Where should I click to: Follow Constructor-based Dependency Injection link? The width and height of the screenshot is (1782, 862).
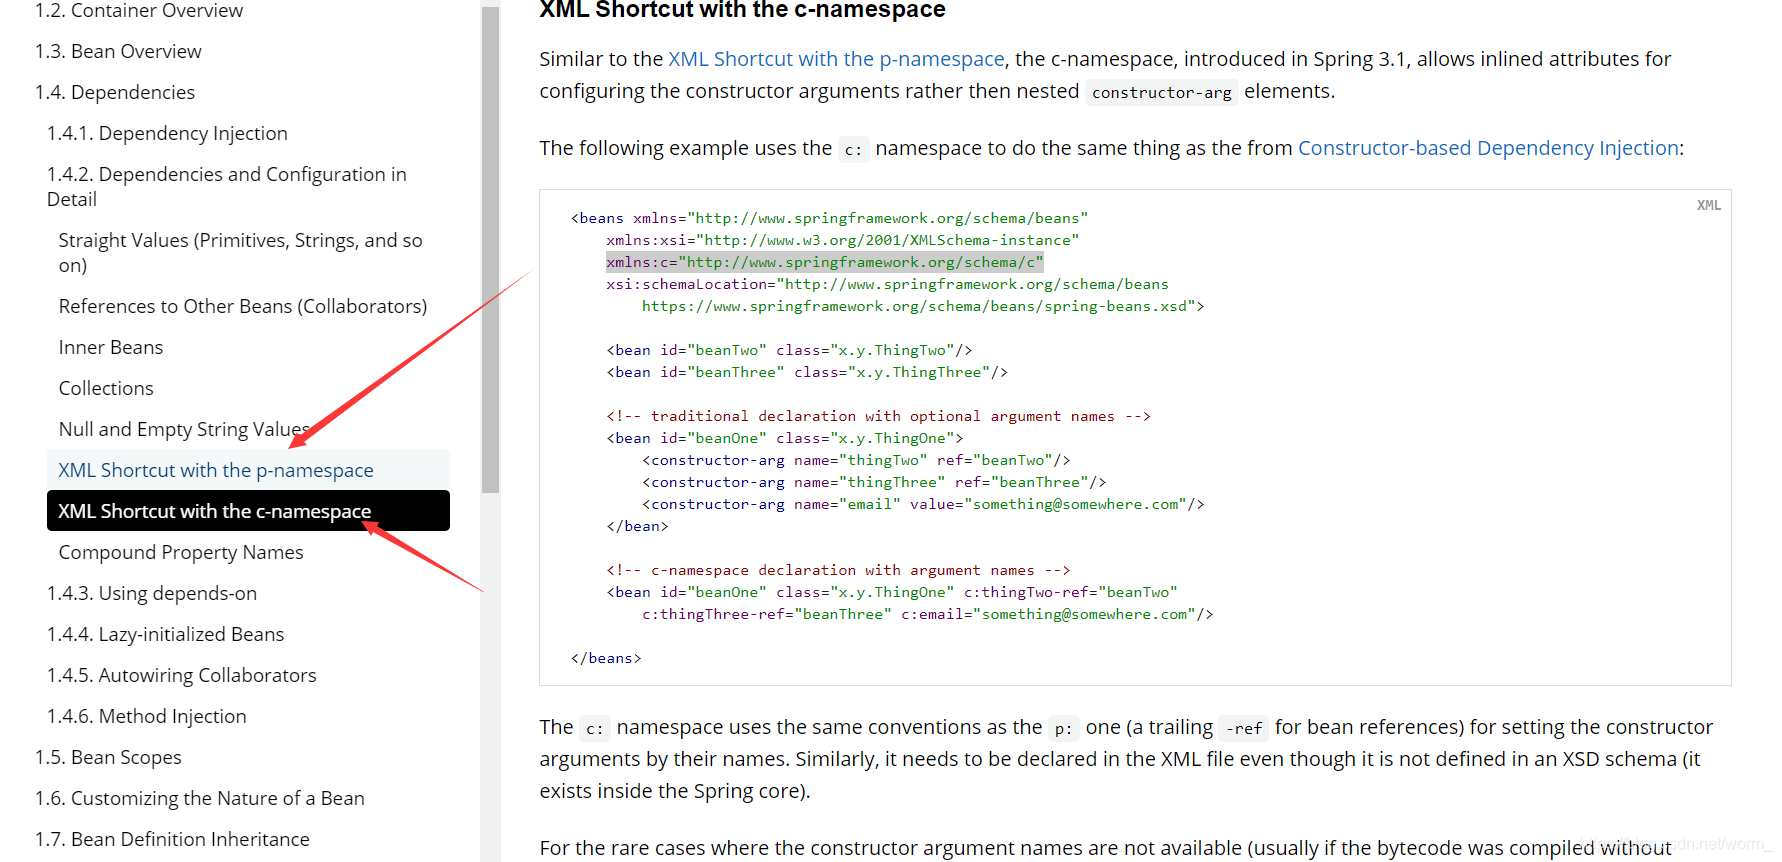click(x=1488, y=148)
